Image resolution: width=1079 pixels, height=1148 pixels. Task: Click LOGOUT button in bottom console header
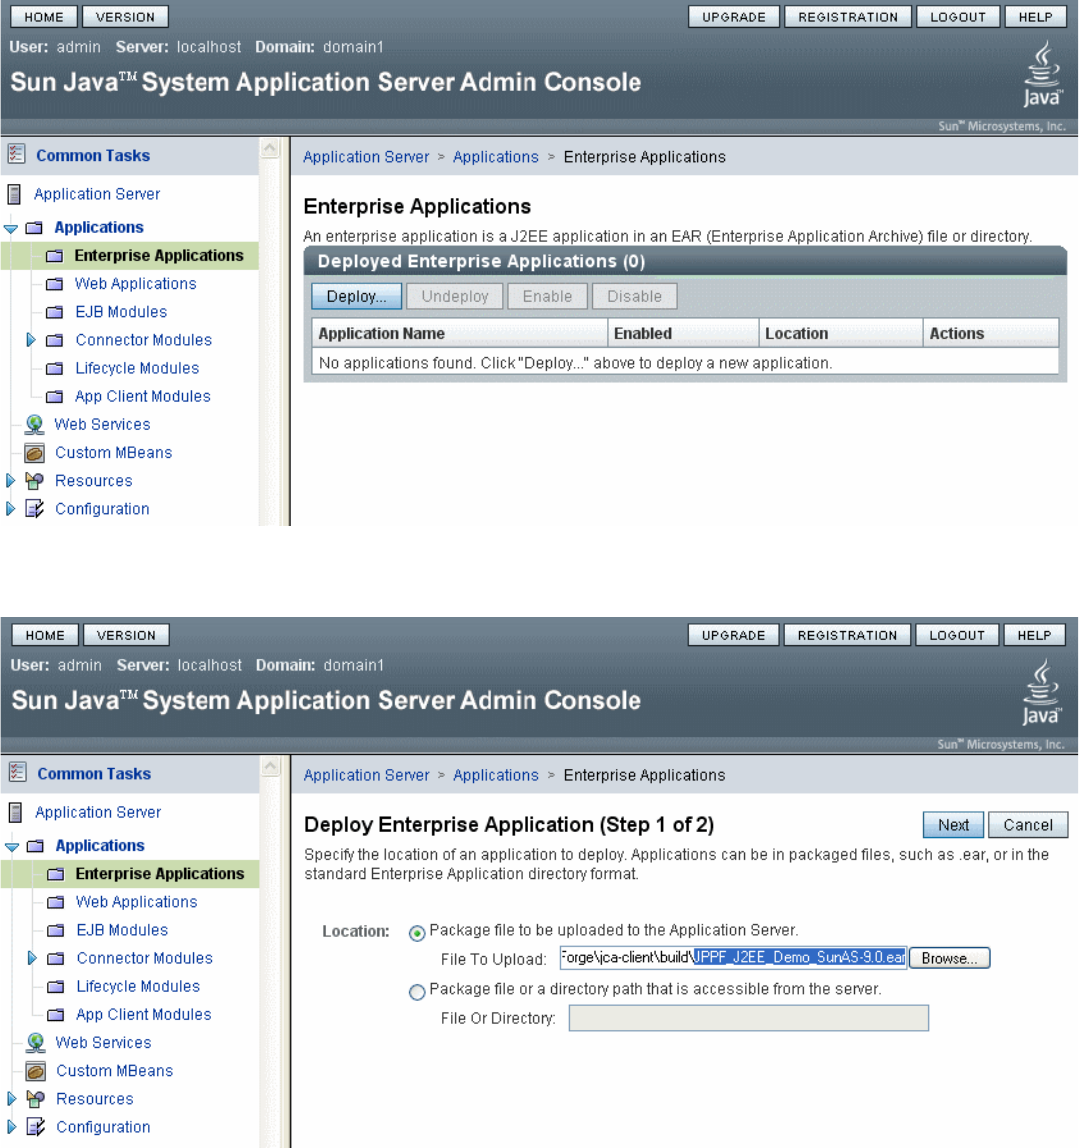point(957,635)
